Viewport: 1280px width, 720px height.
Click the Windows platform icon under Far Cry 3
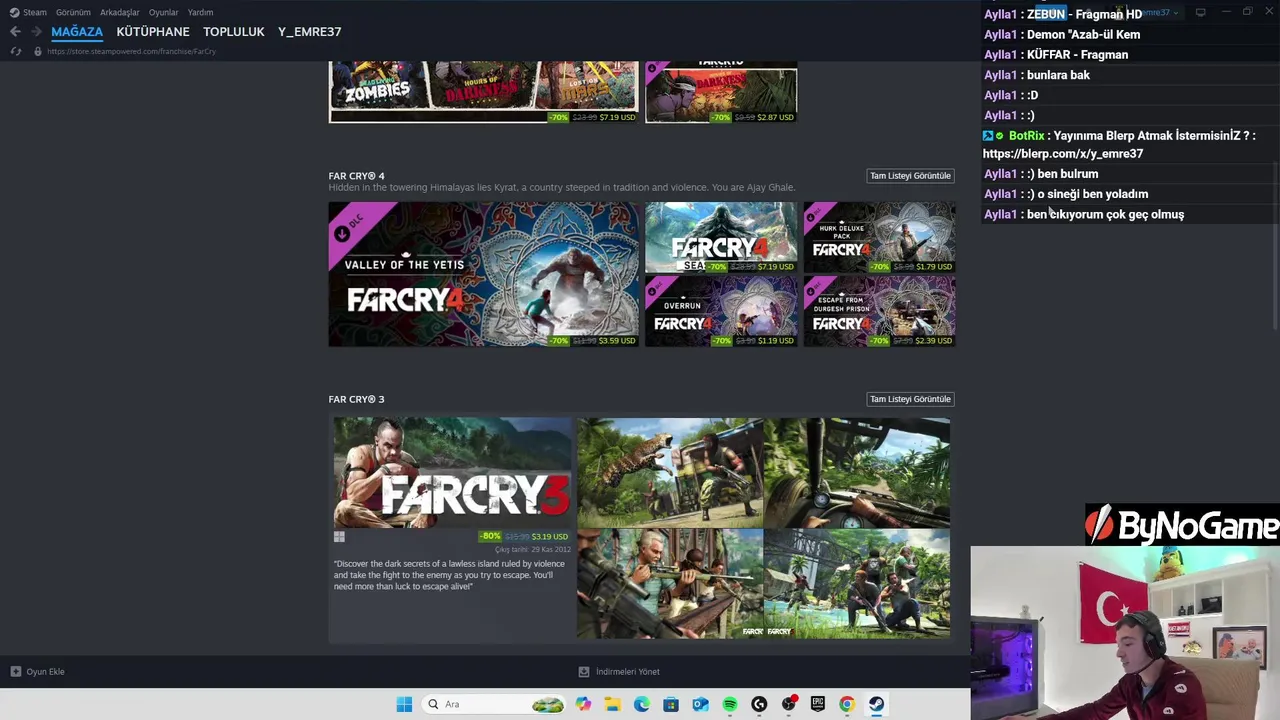339,537
